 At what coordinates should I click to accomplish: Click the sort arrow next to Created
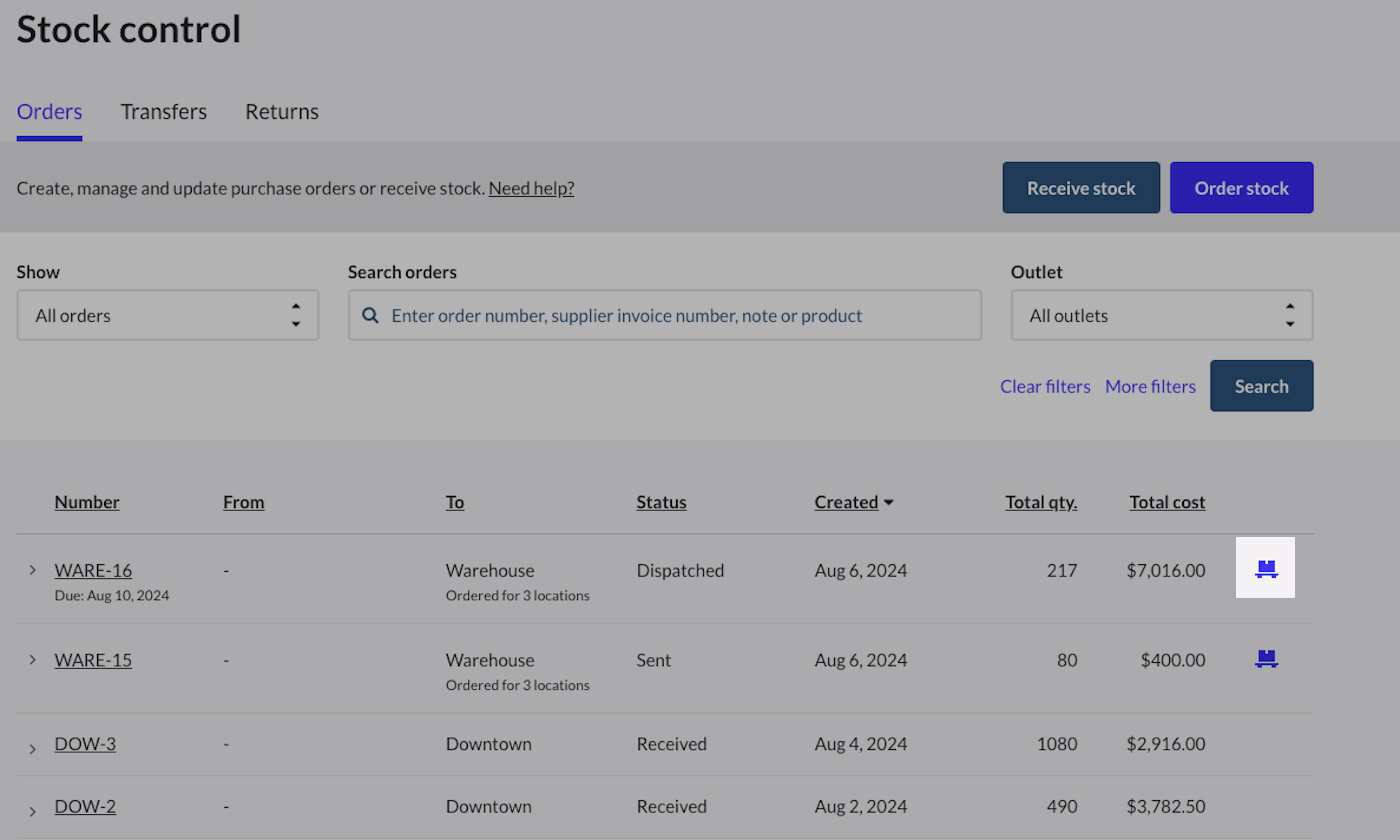tap(889, 502)
